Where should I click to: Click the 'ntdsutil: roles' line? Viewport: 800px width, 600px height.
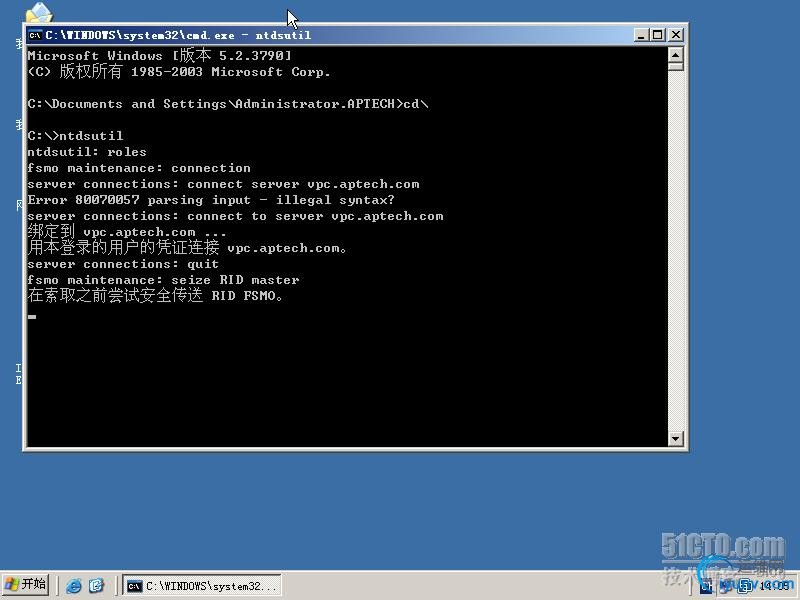point(87,152)
